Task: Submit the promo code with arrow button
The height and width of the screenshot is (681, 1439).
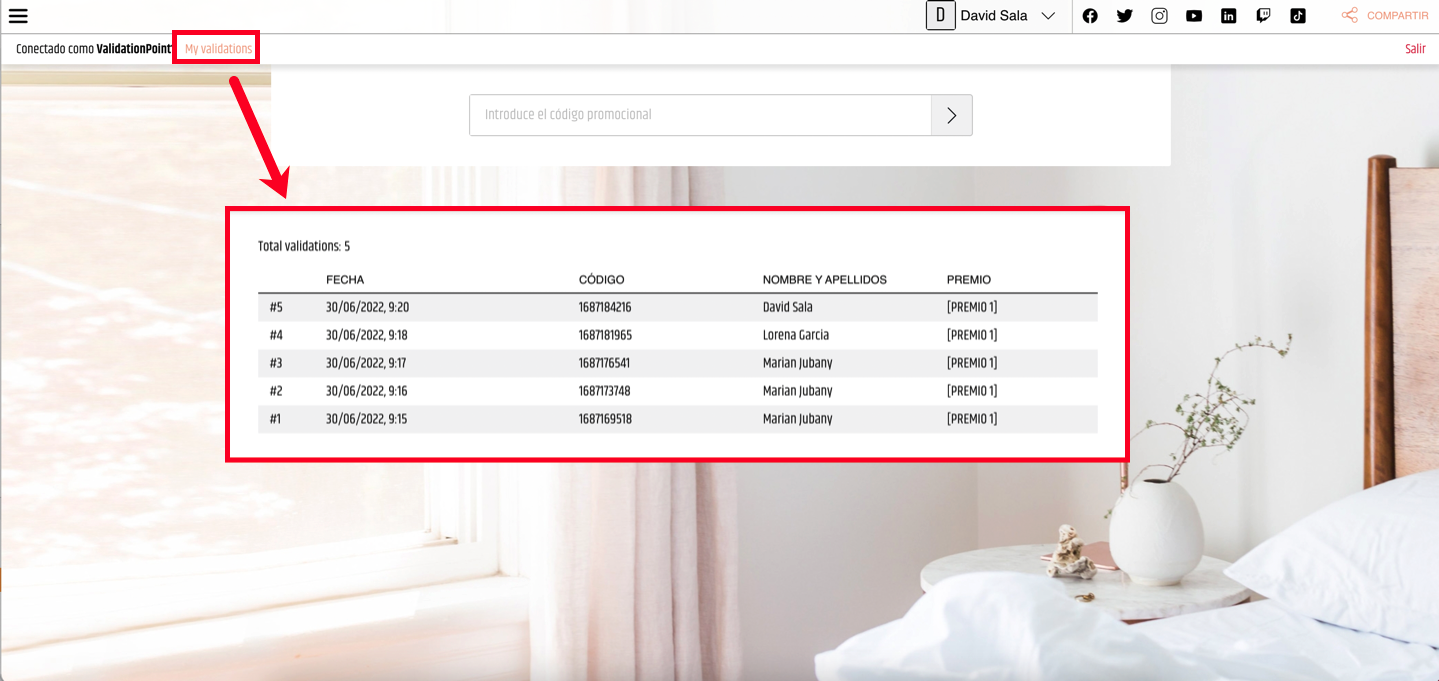Action: point(951,115)
